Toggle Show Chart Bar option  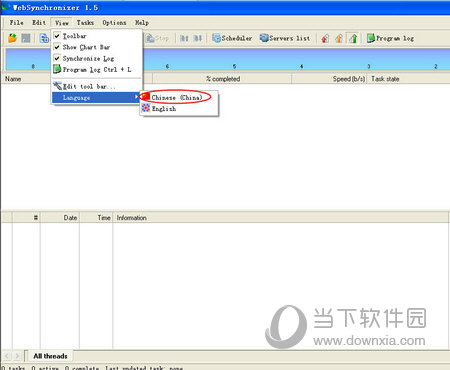tap(97, 47)
